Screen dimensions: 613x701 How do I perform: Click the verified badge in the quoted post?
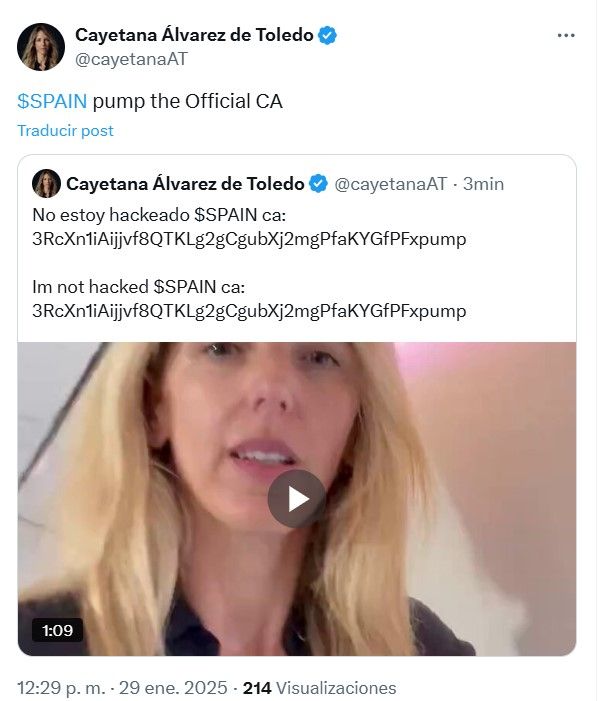point(319,184)
